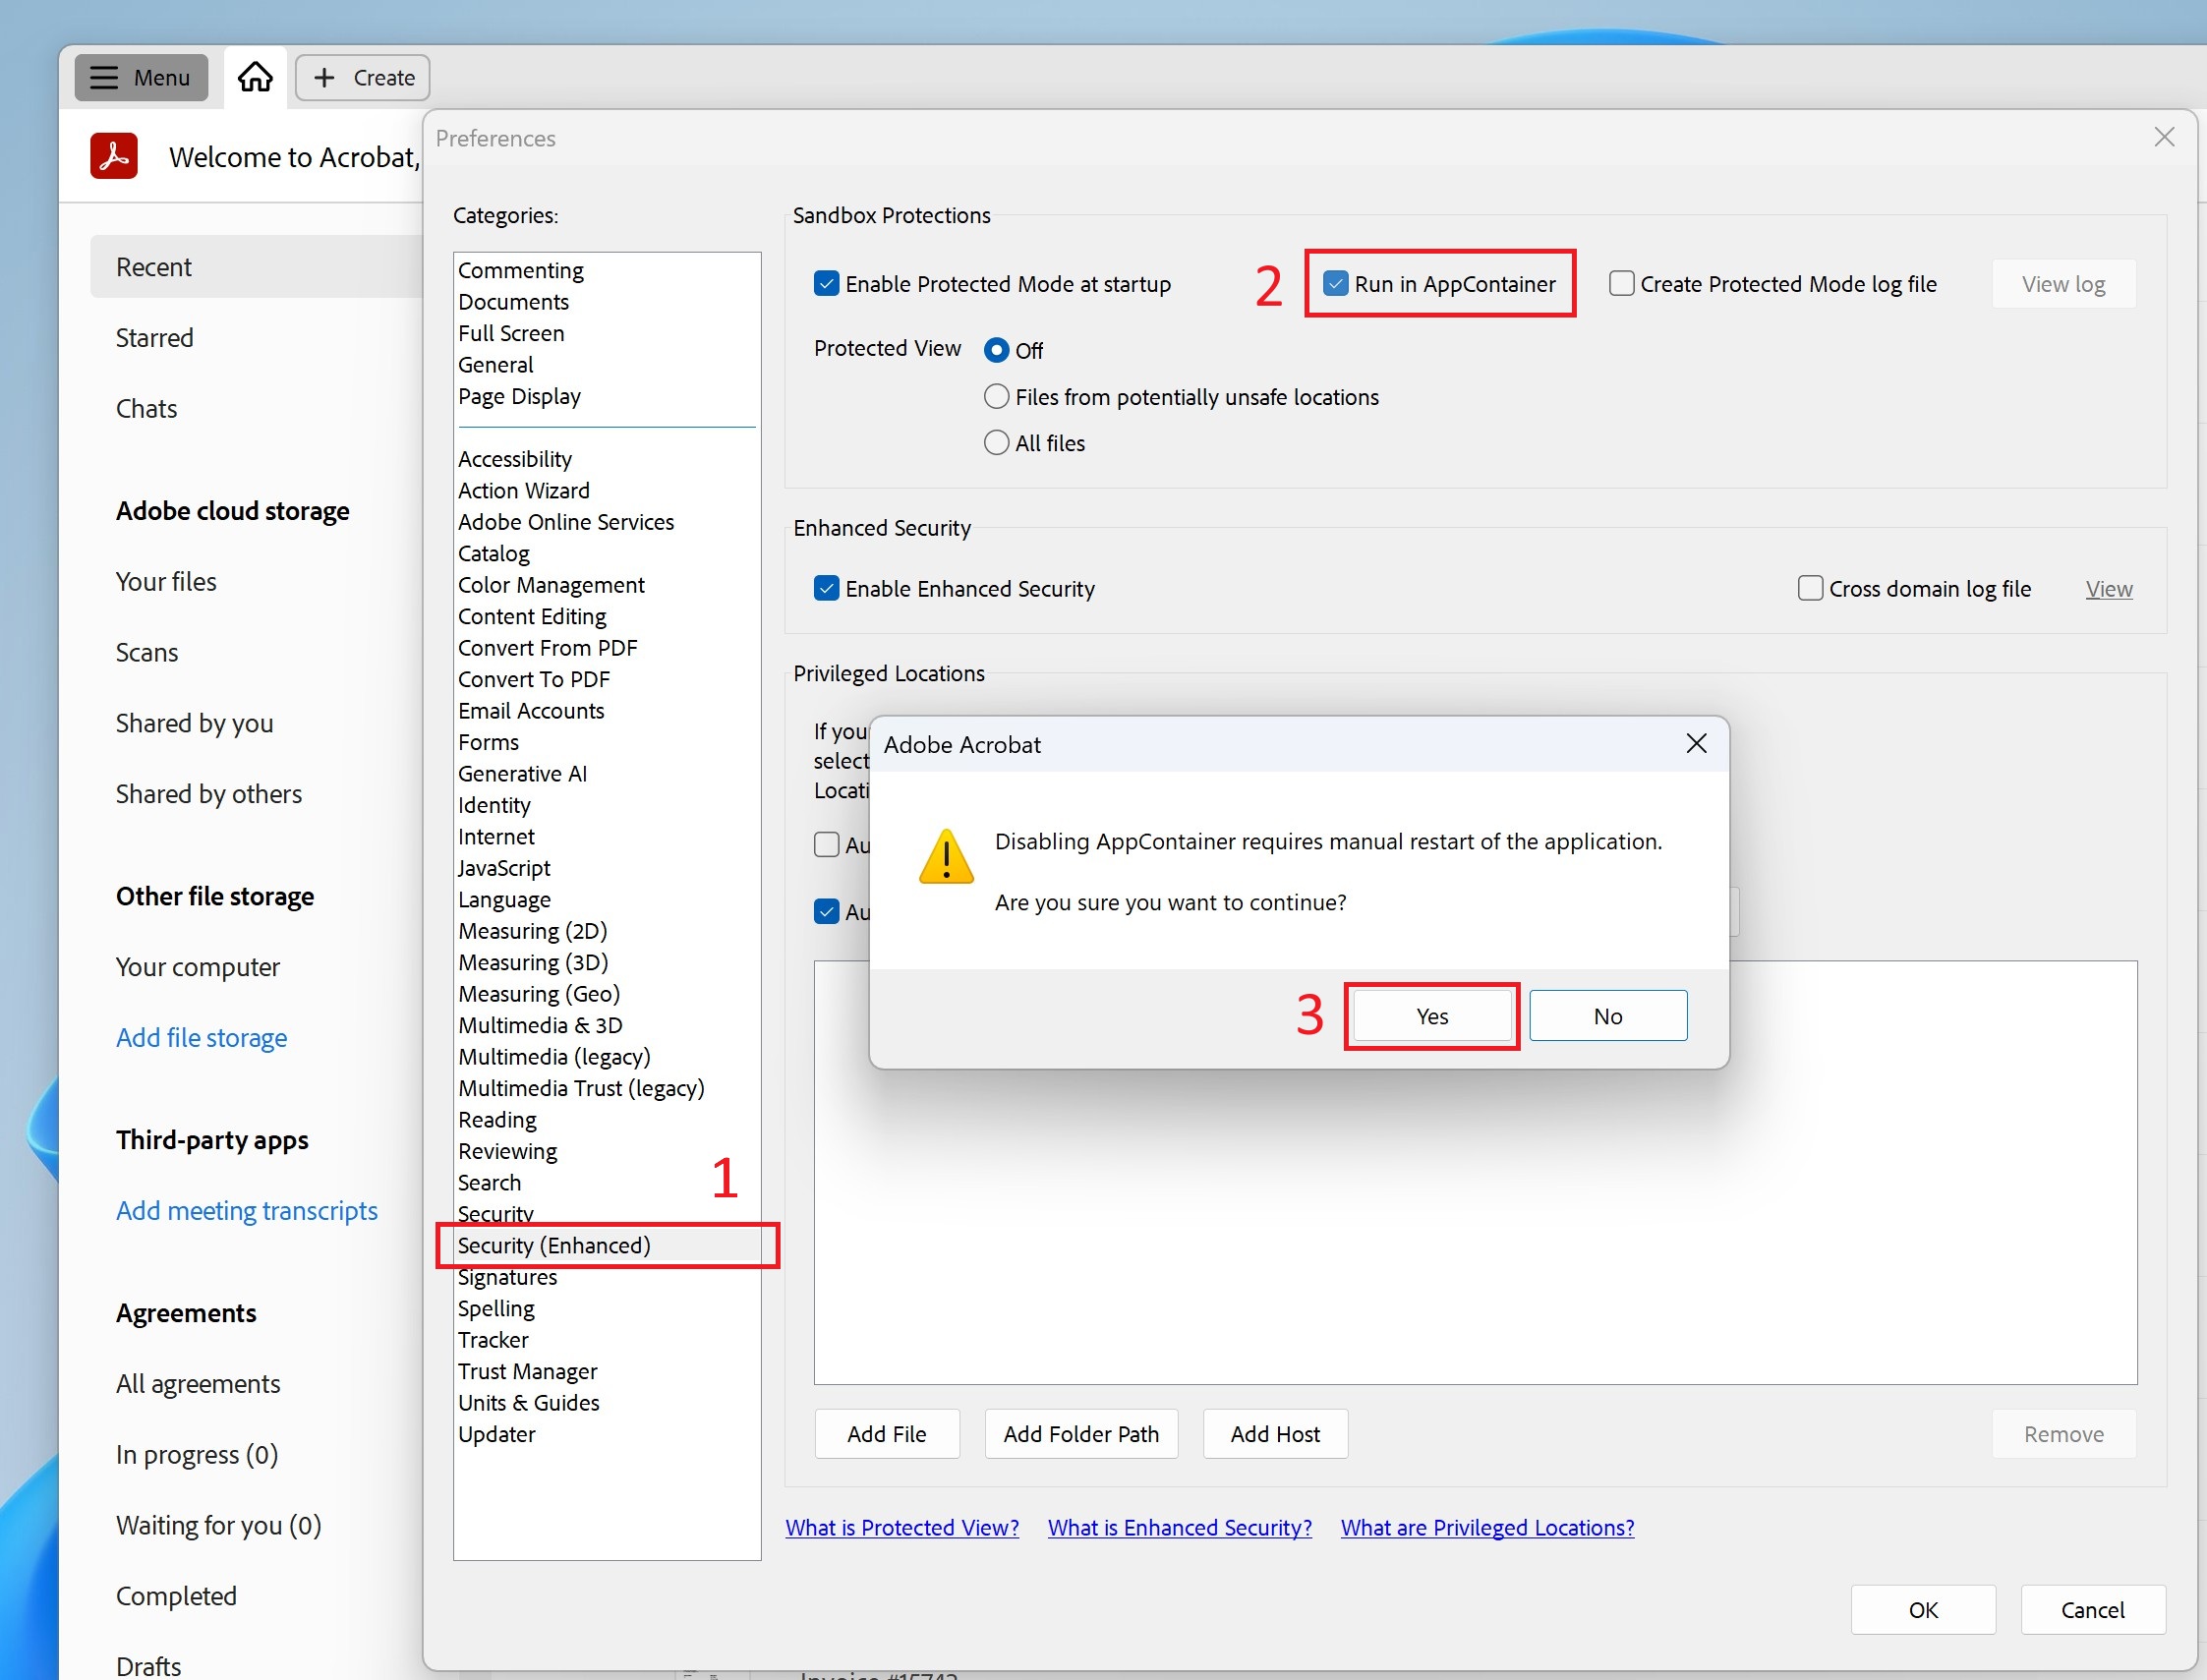Select Protected View Off radio

coord(996,350)
